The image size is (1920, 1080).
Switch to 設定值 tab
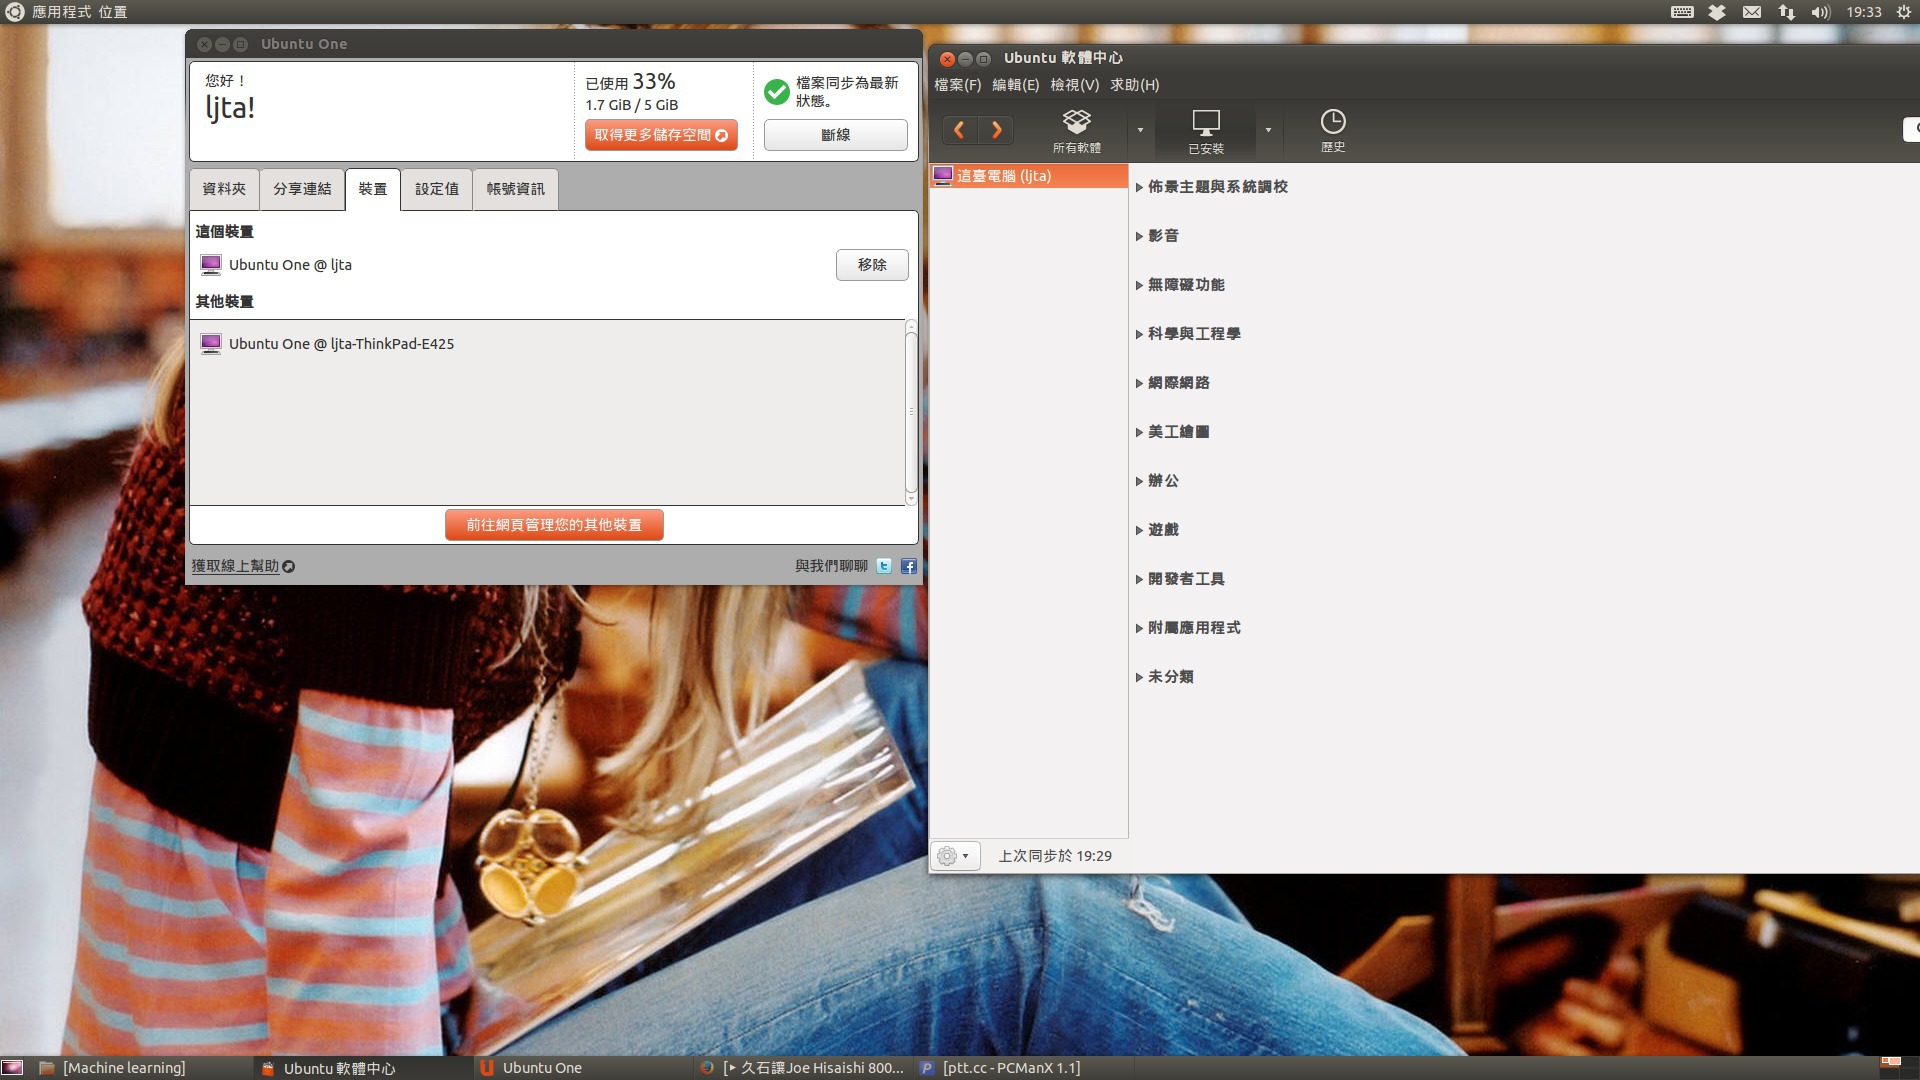point(437,189)
